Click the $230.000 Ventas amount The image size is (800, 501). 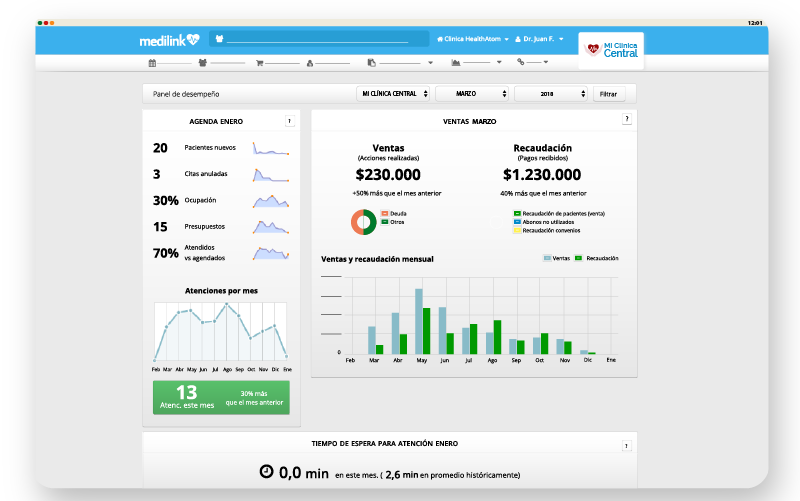tap(388, 175)
